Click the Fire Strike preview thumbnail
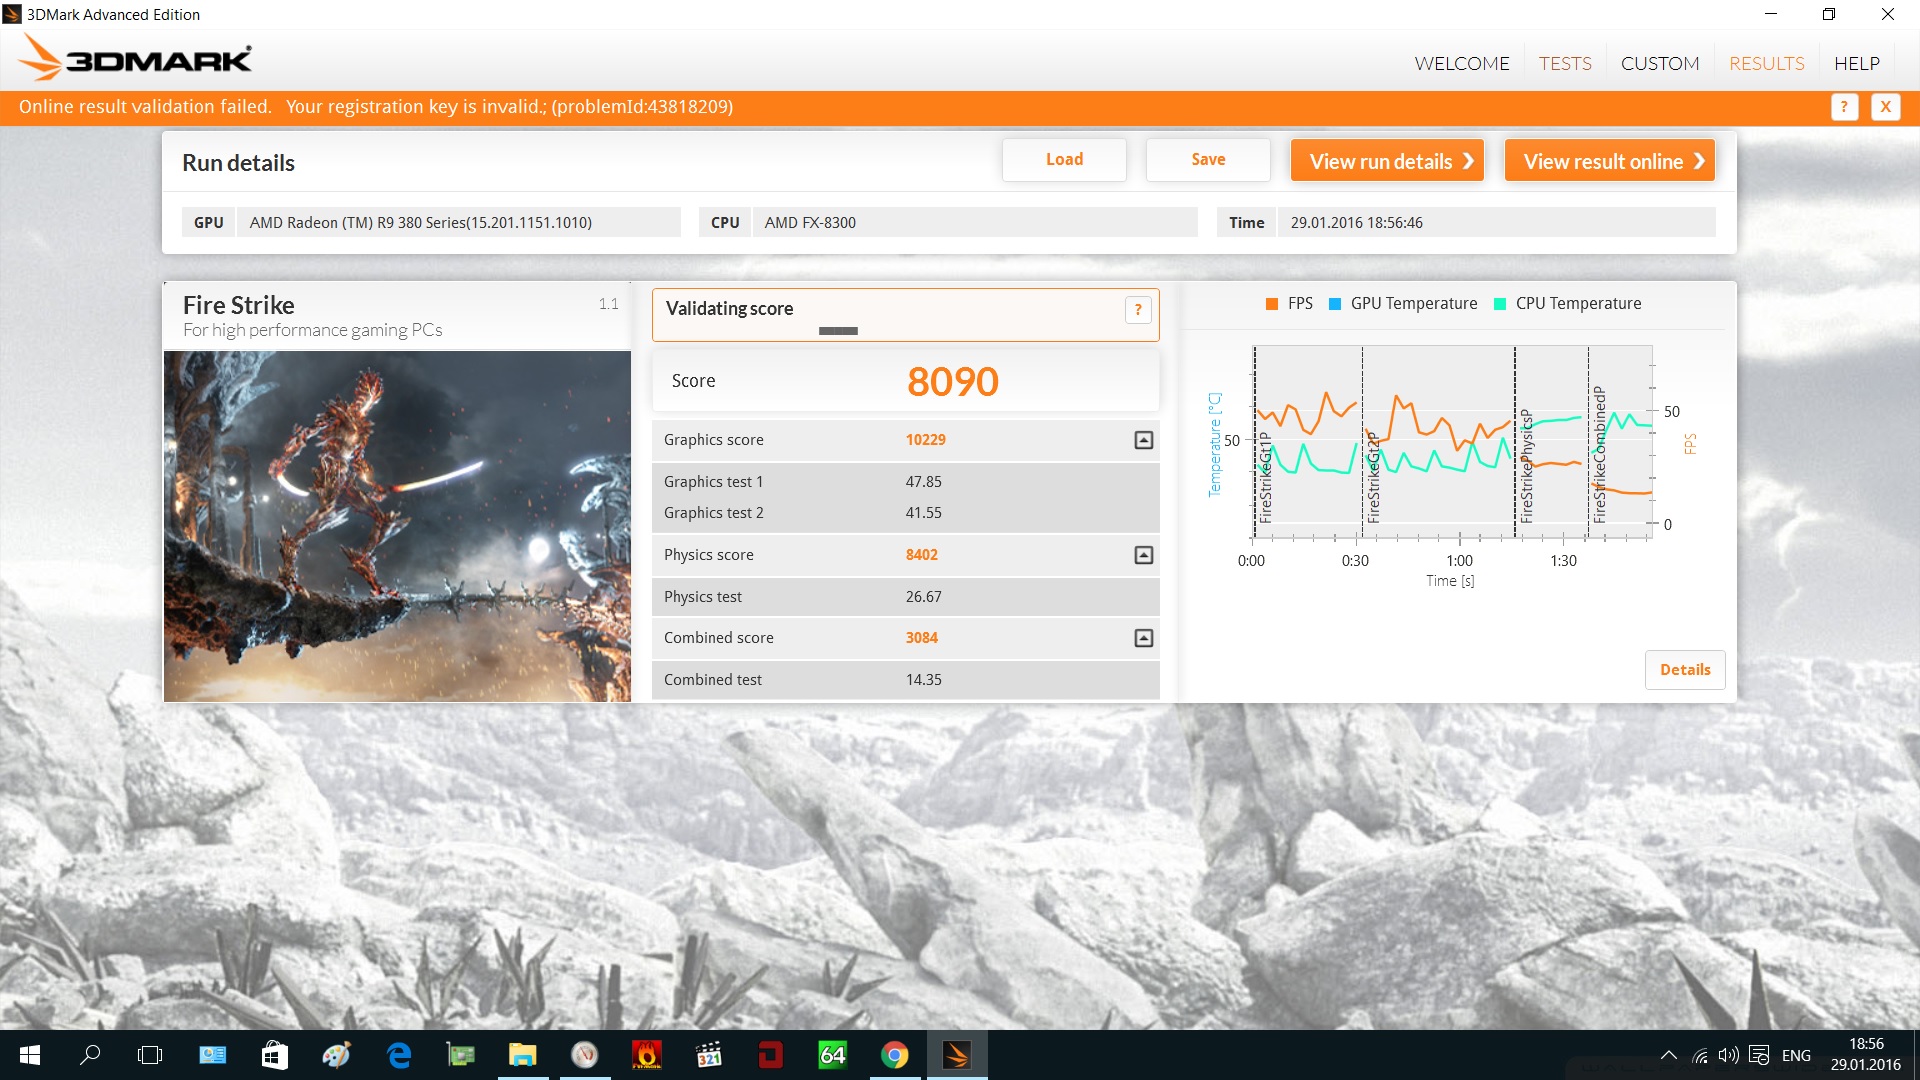 point(397,526)
